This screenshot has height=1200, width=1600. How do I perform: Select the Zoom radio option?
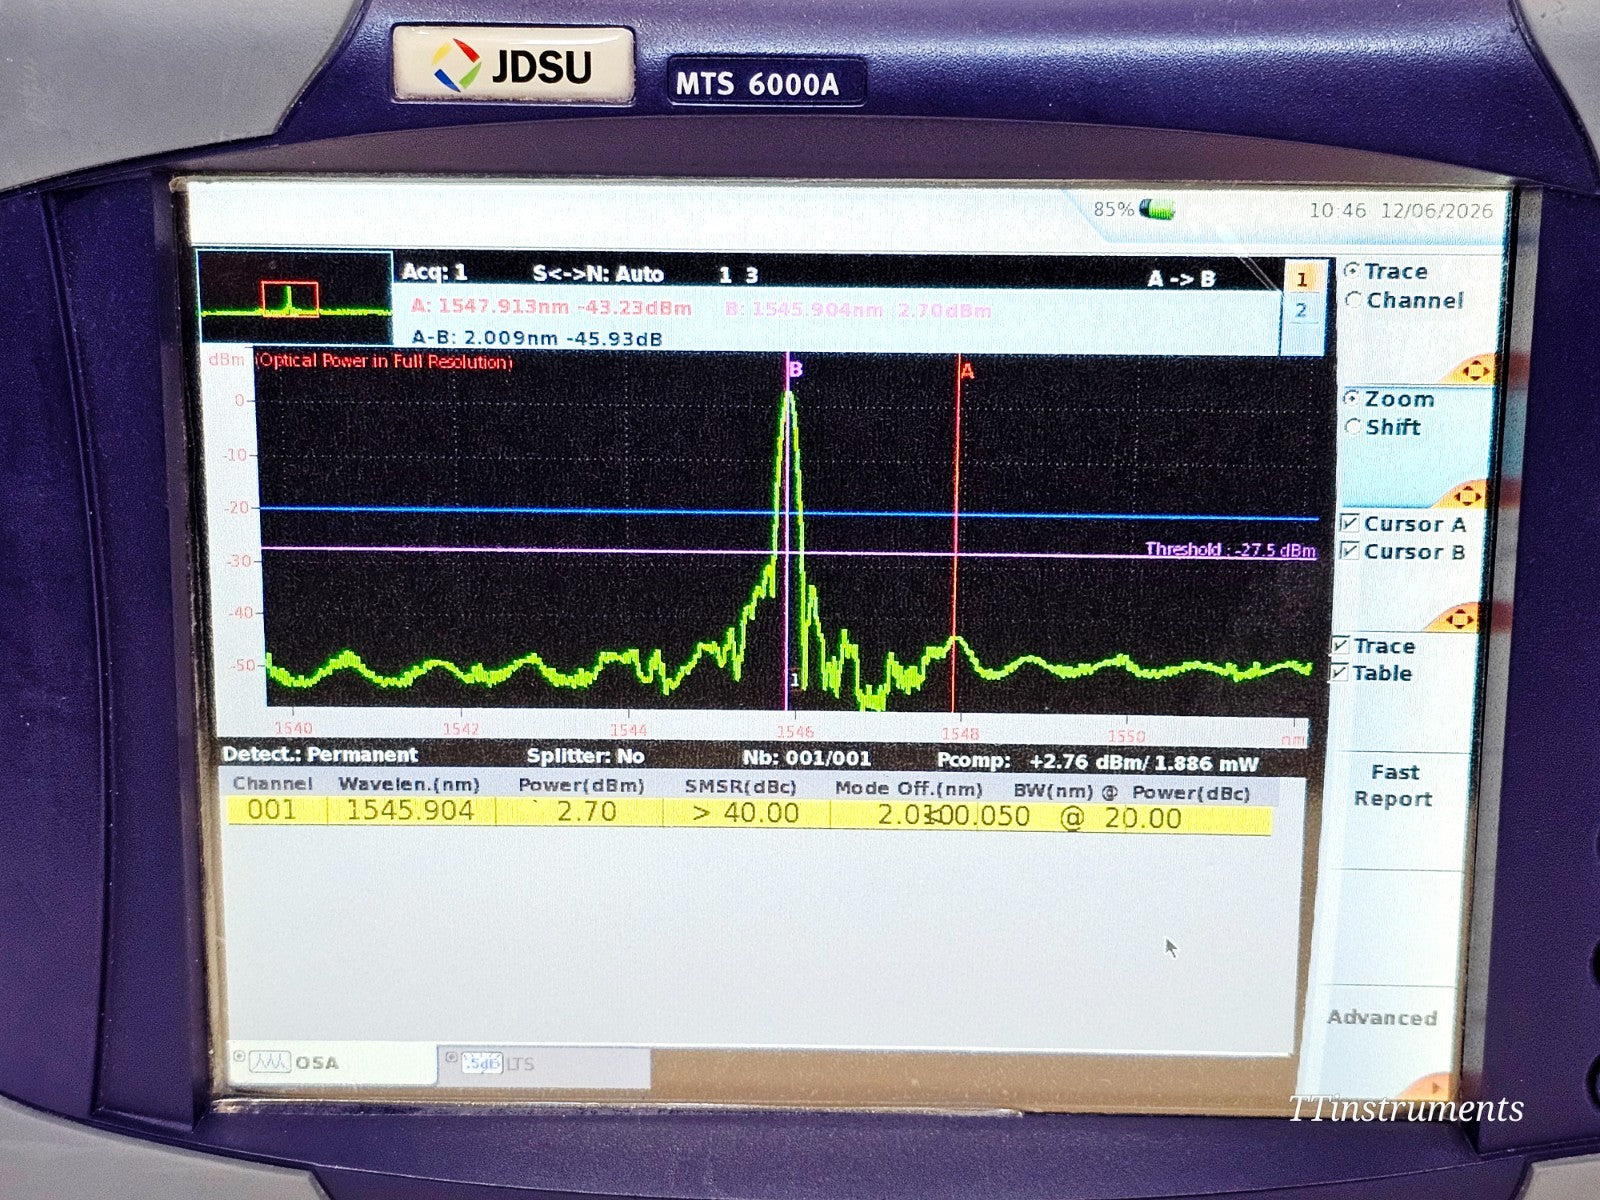1352,399
